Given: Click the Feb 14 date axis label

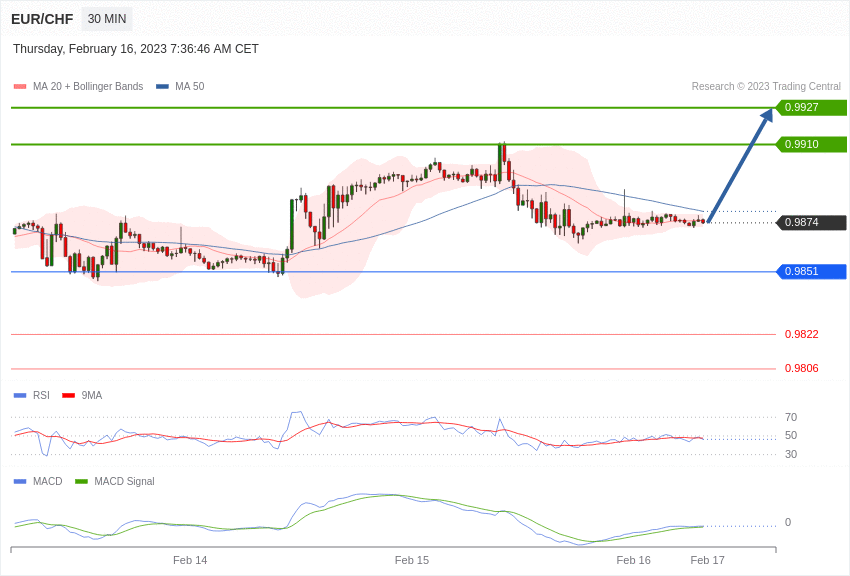Looking at the screenshot, I should [190, 560].
